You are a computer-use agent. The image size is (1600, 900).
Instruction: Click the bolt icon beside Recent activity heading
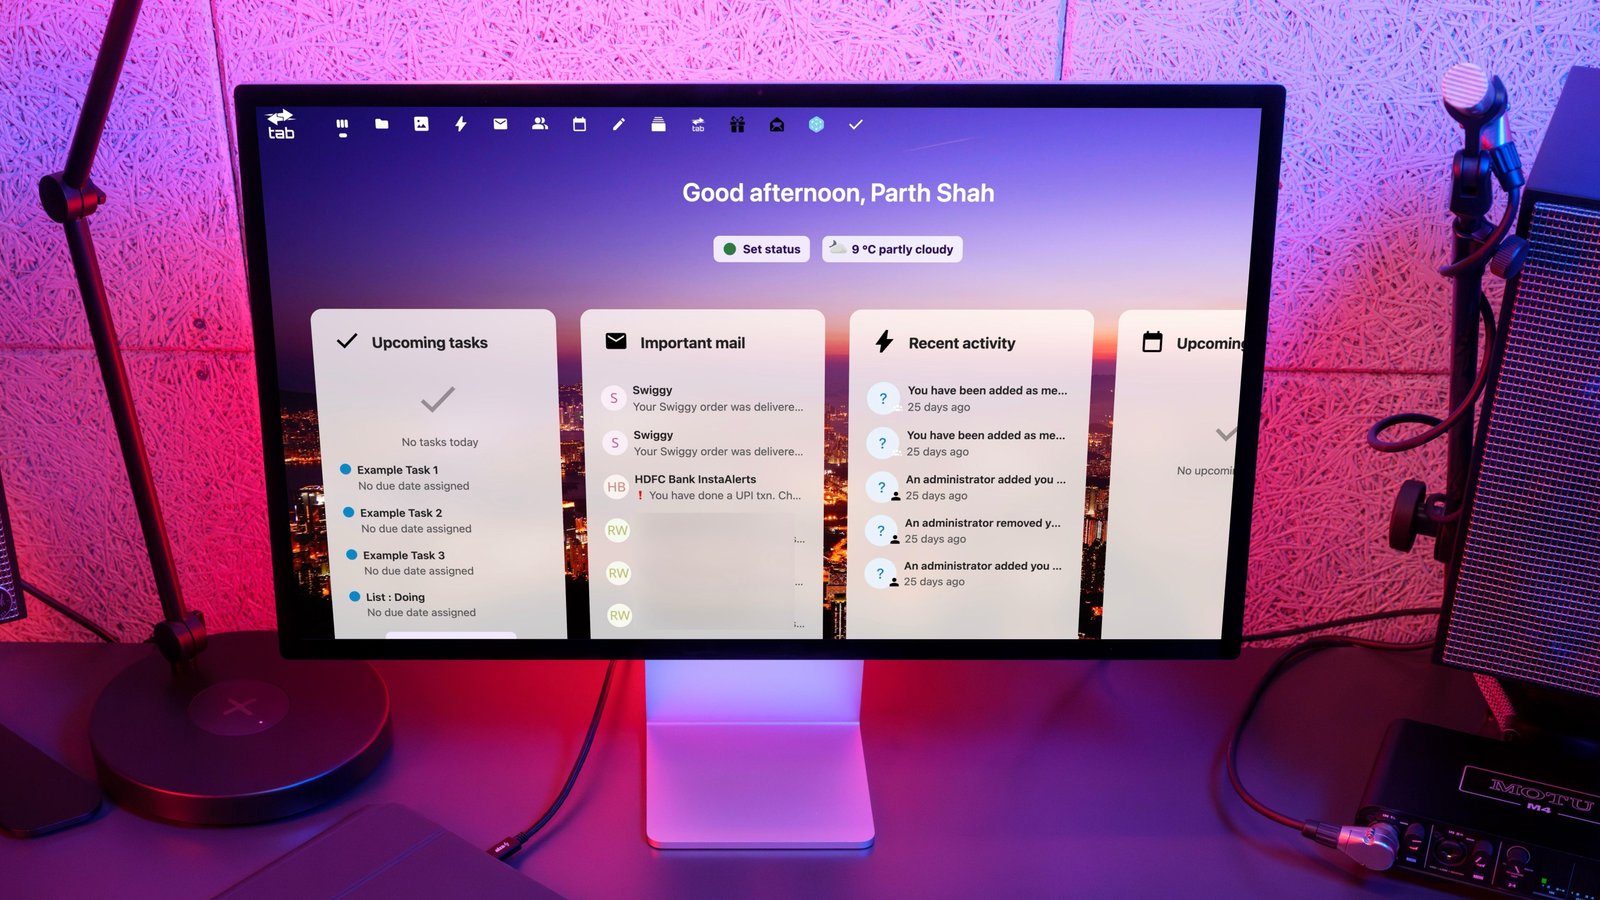pos(884,342)
